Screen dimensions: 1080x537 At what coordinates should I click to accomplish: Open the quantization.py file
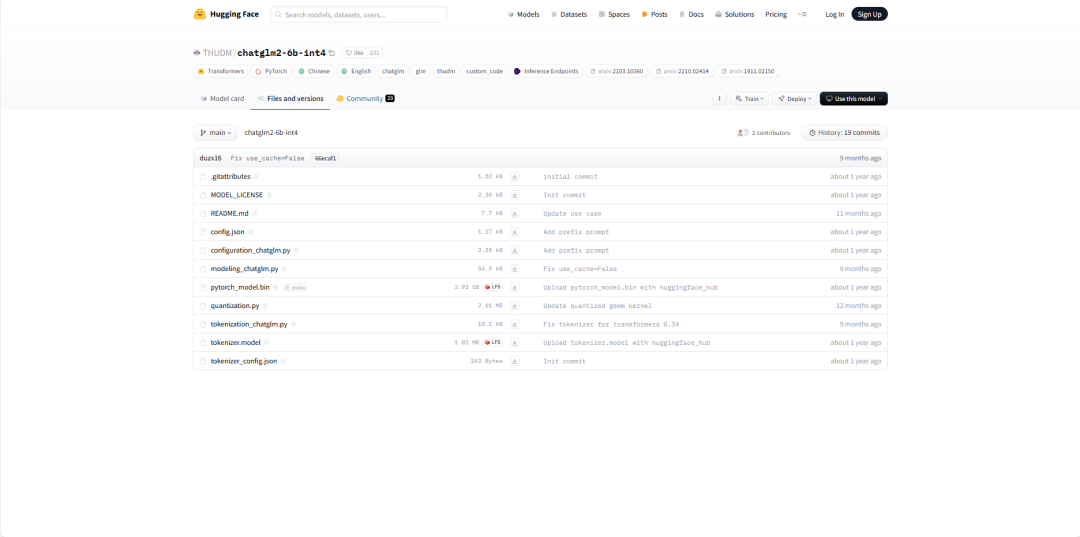(x=235, y=306)
